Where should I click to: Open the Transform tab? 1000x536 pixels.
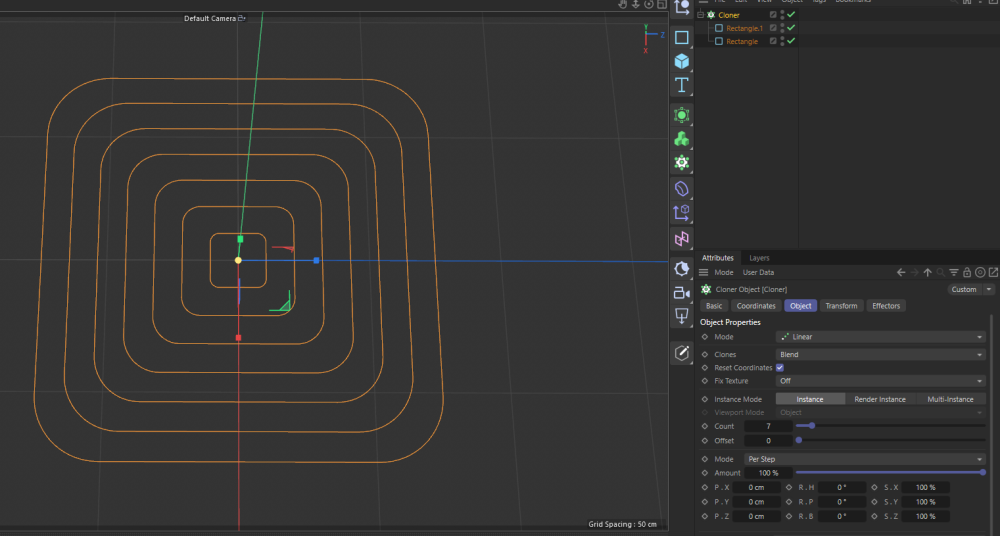[841, 306]
